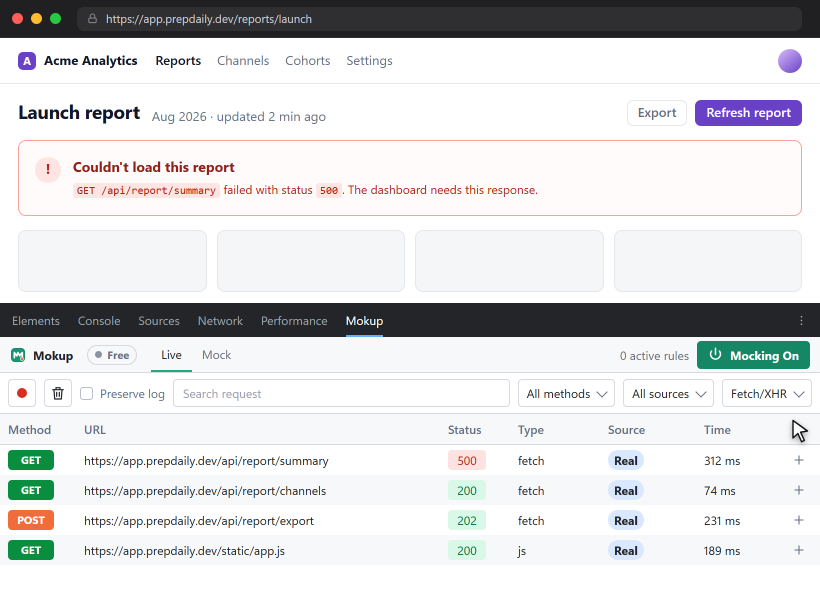Click in the Search request field

pyautogui.click(x=341, y=393)
